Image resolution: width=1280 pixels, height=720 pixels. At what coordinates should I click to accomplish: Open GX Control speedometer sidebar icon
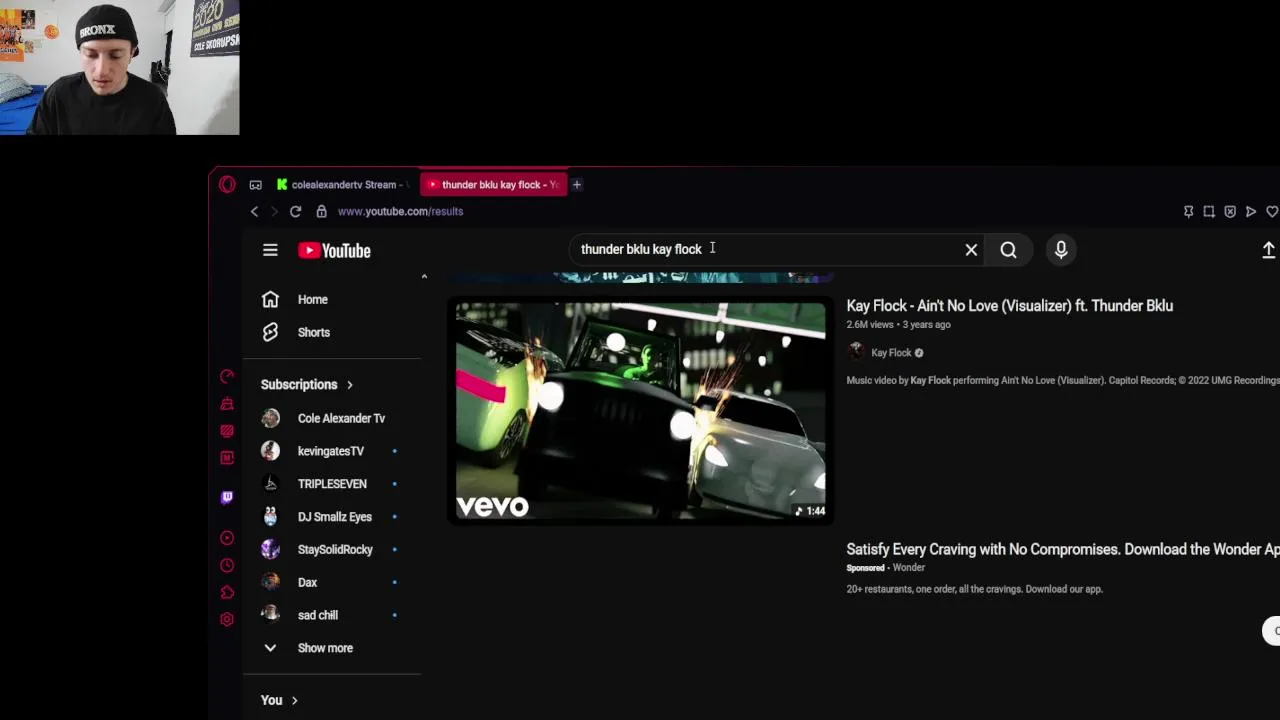227,376
